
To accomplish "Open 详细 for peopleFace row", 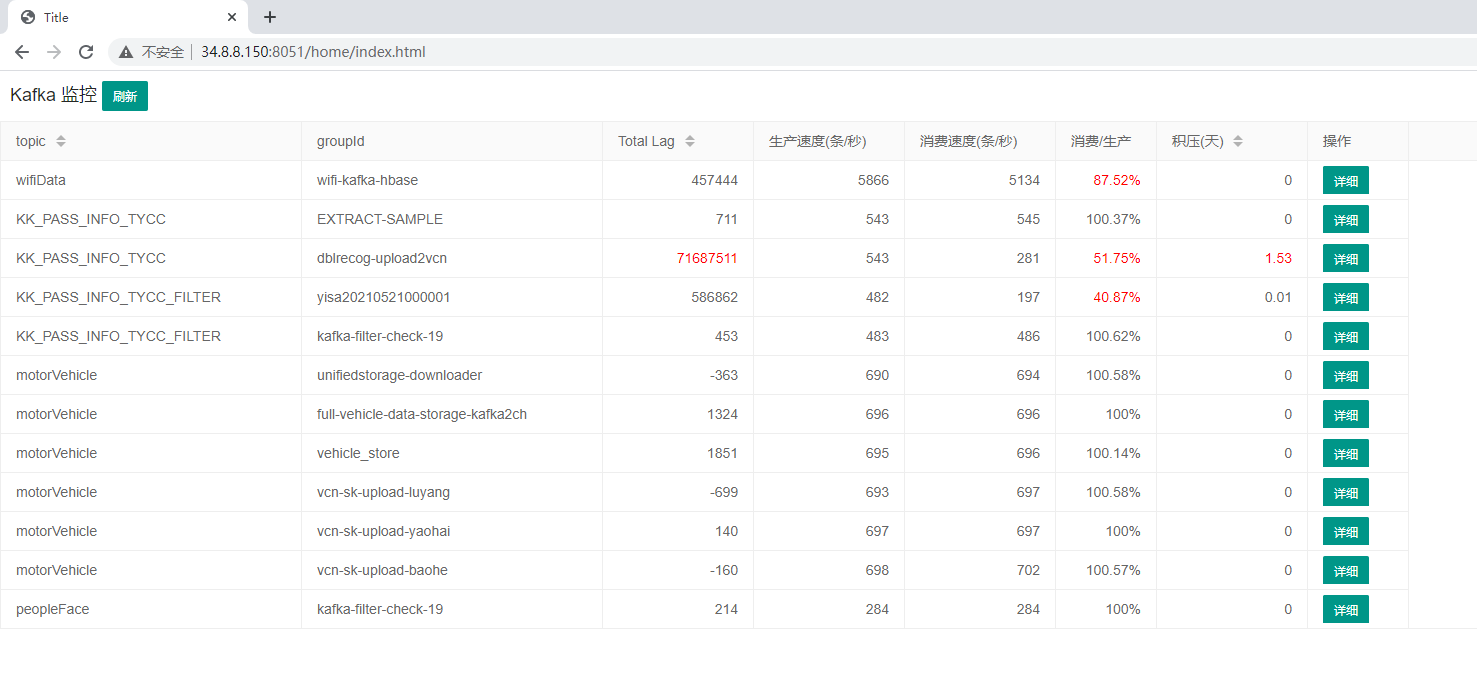I will tap(1345, 610).
